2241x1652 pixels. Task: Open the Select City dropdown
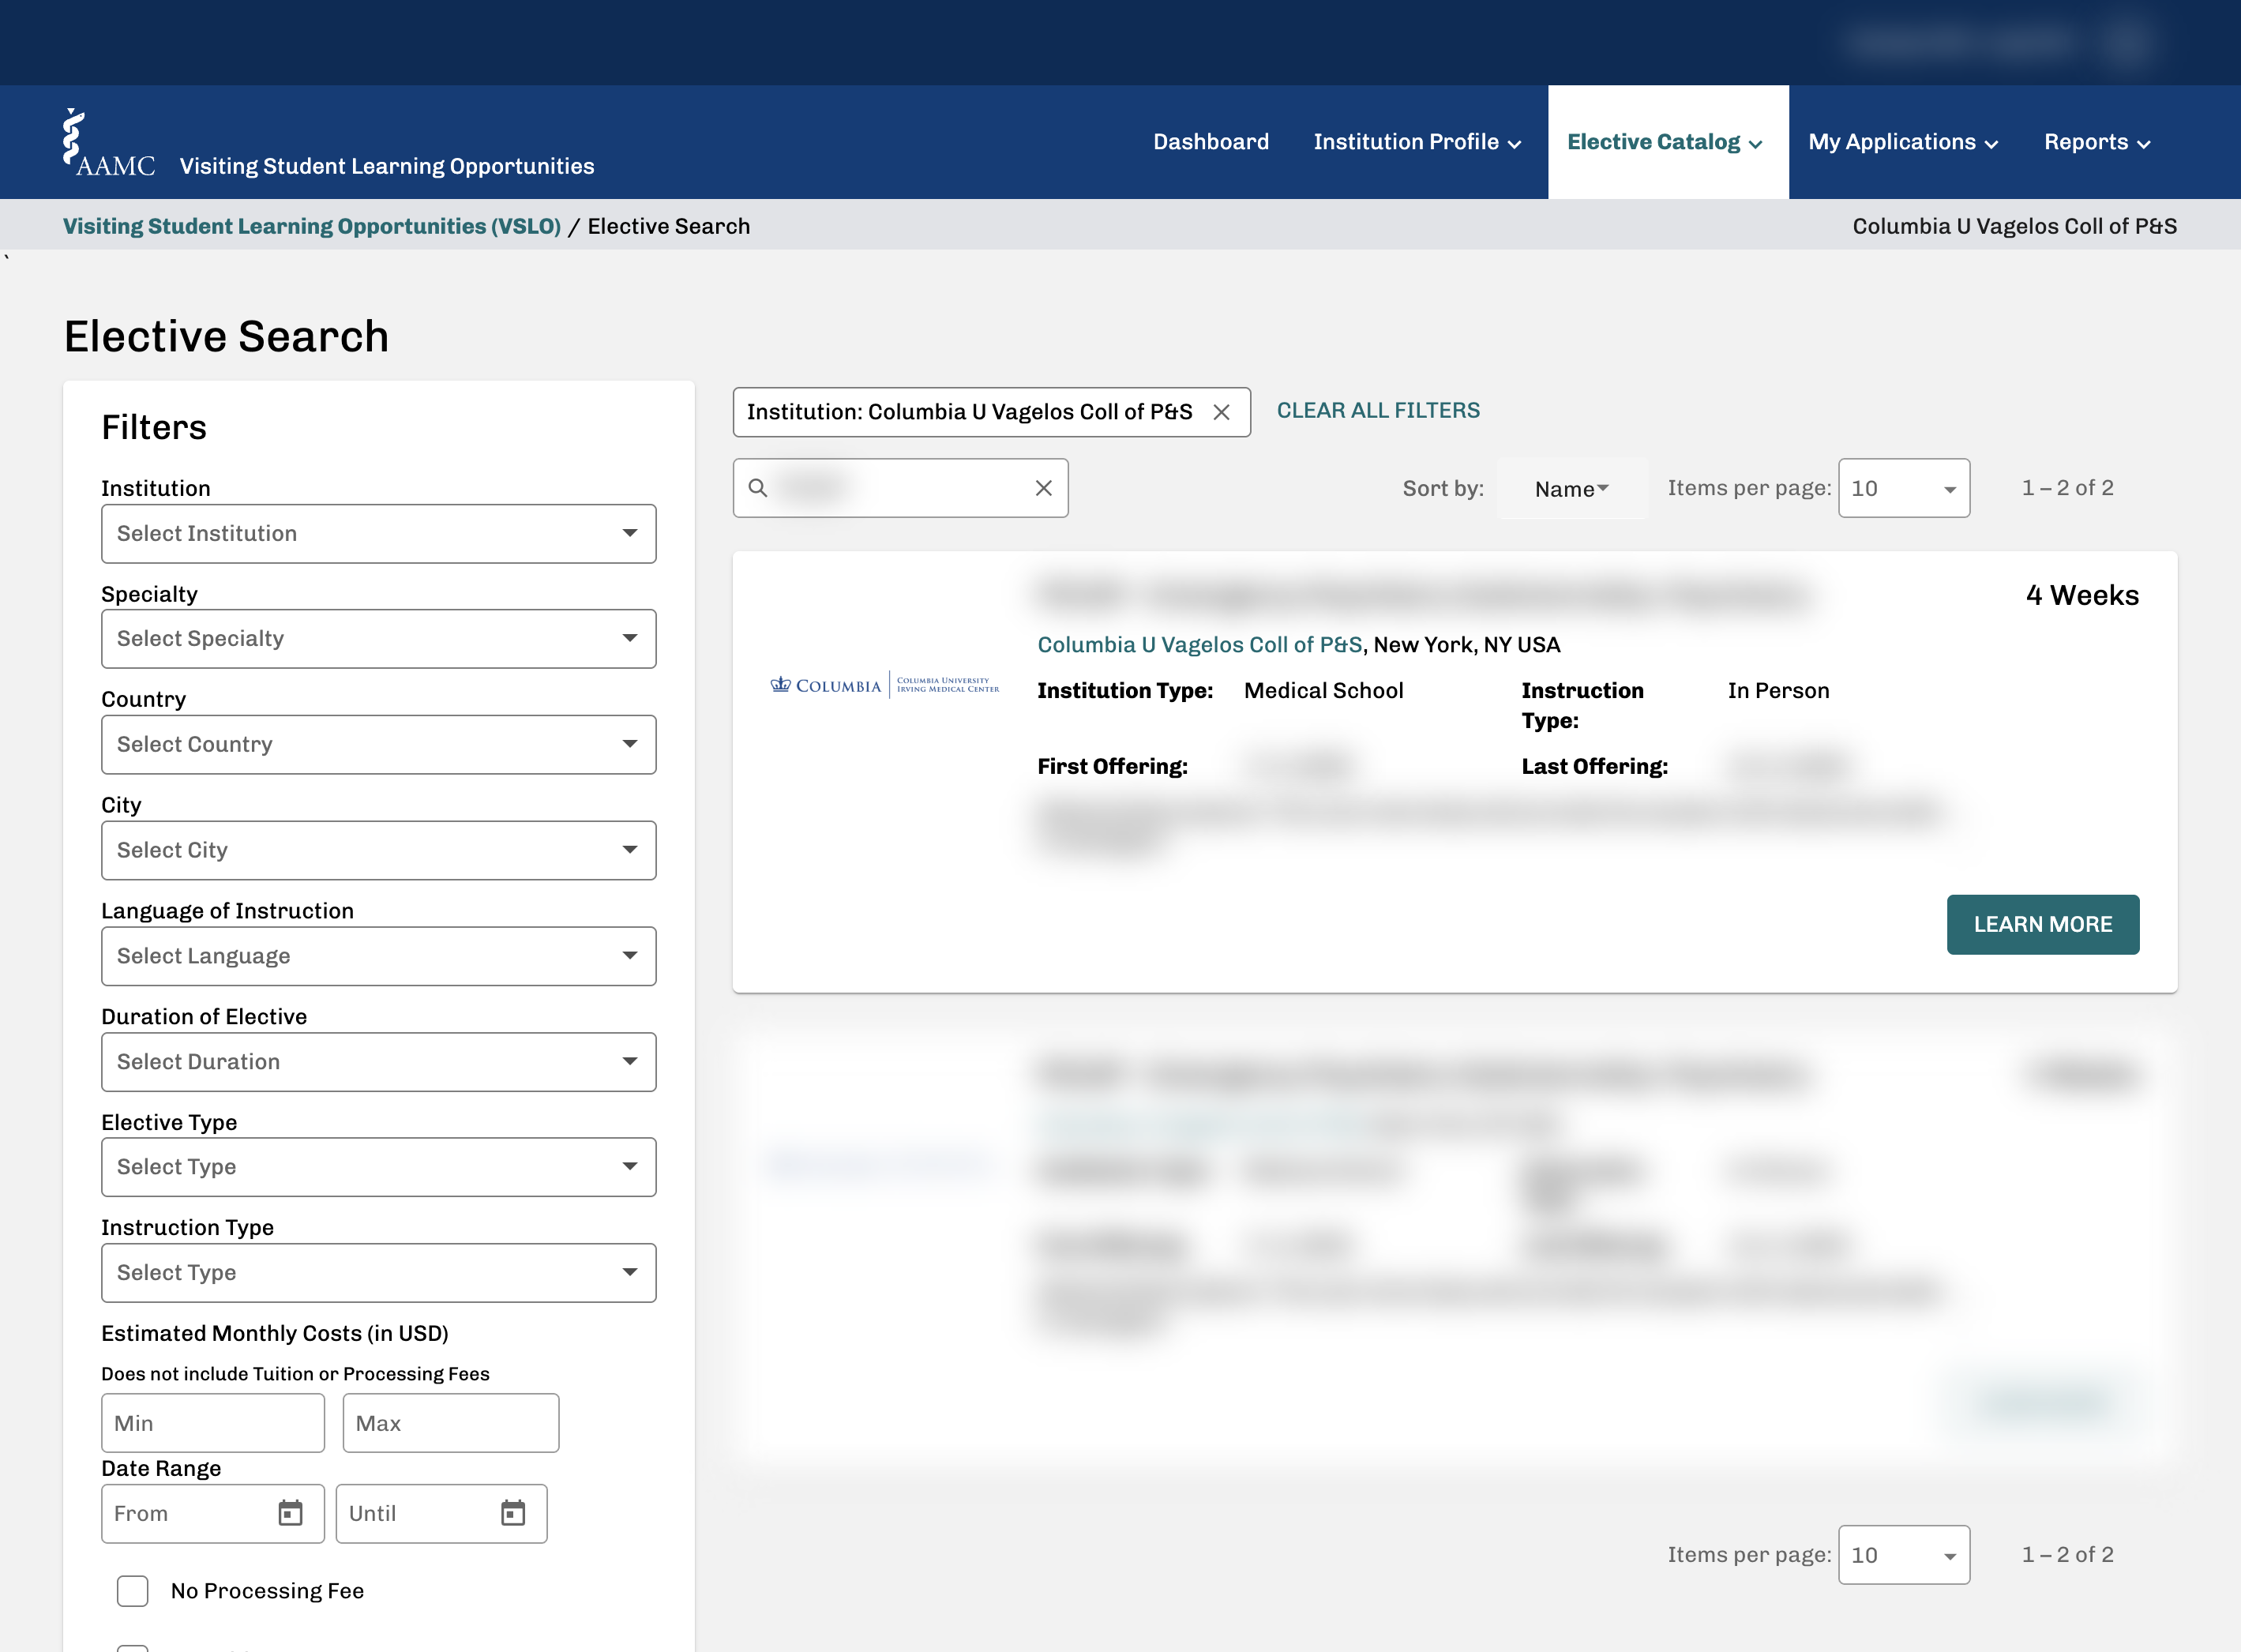point(378,850)
